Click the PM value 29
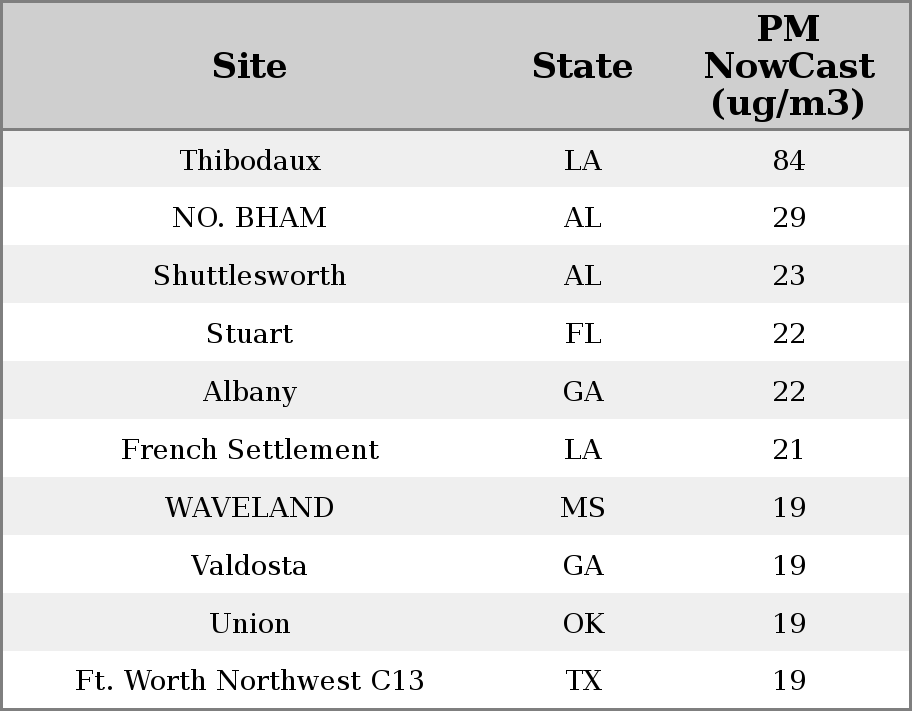 coord(788,218)
